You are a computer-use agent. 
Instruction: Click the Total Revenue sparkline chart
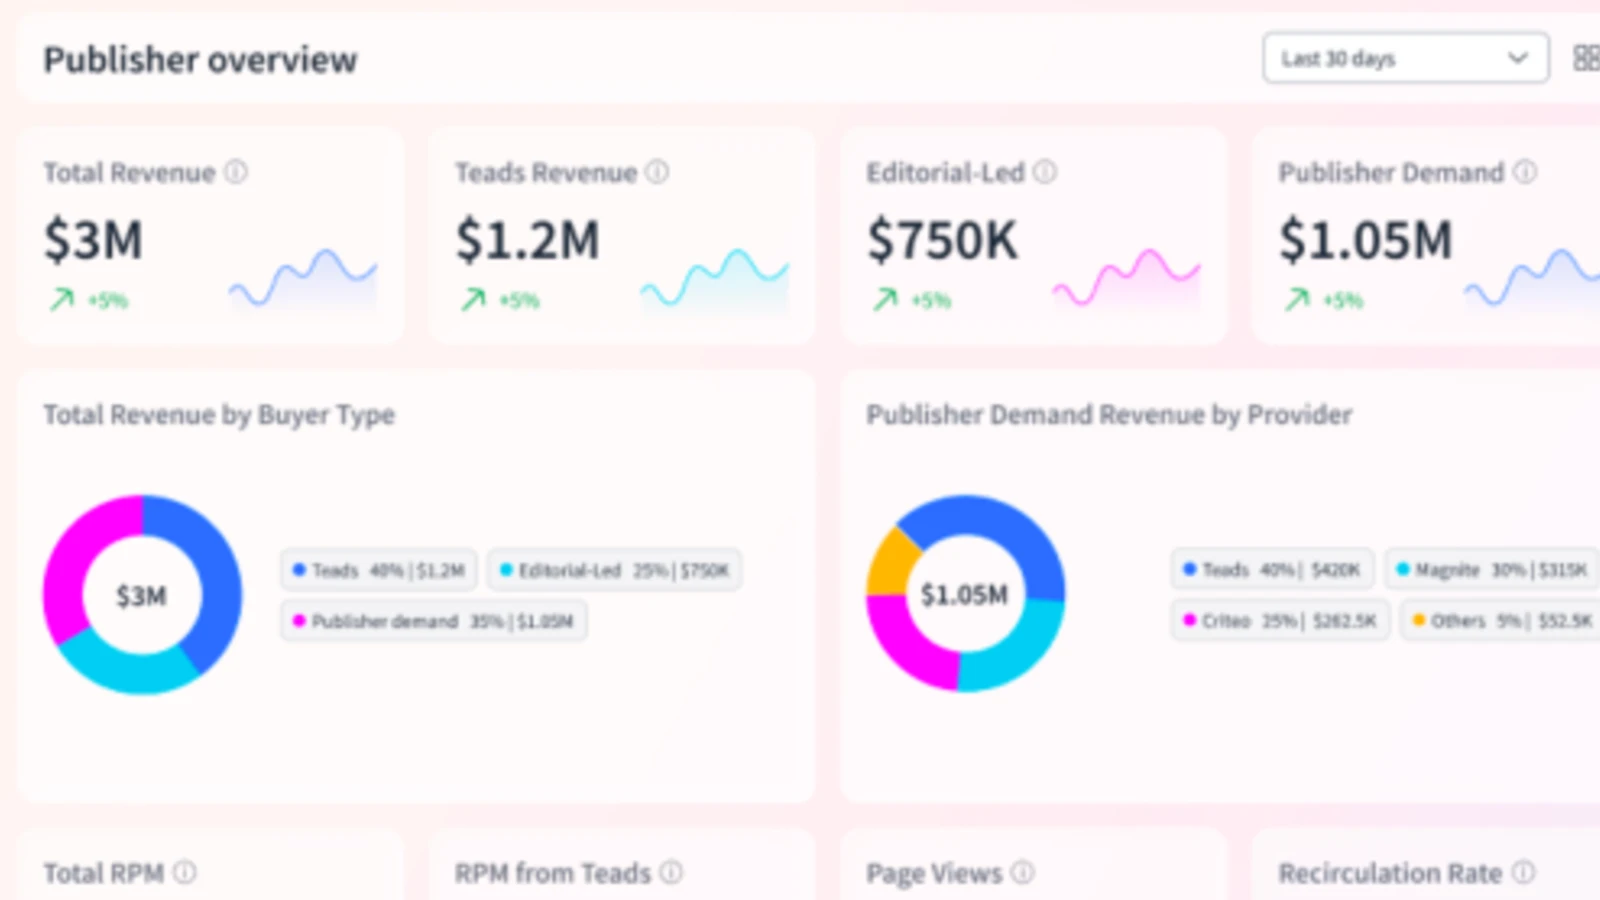303,279
